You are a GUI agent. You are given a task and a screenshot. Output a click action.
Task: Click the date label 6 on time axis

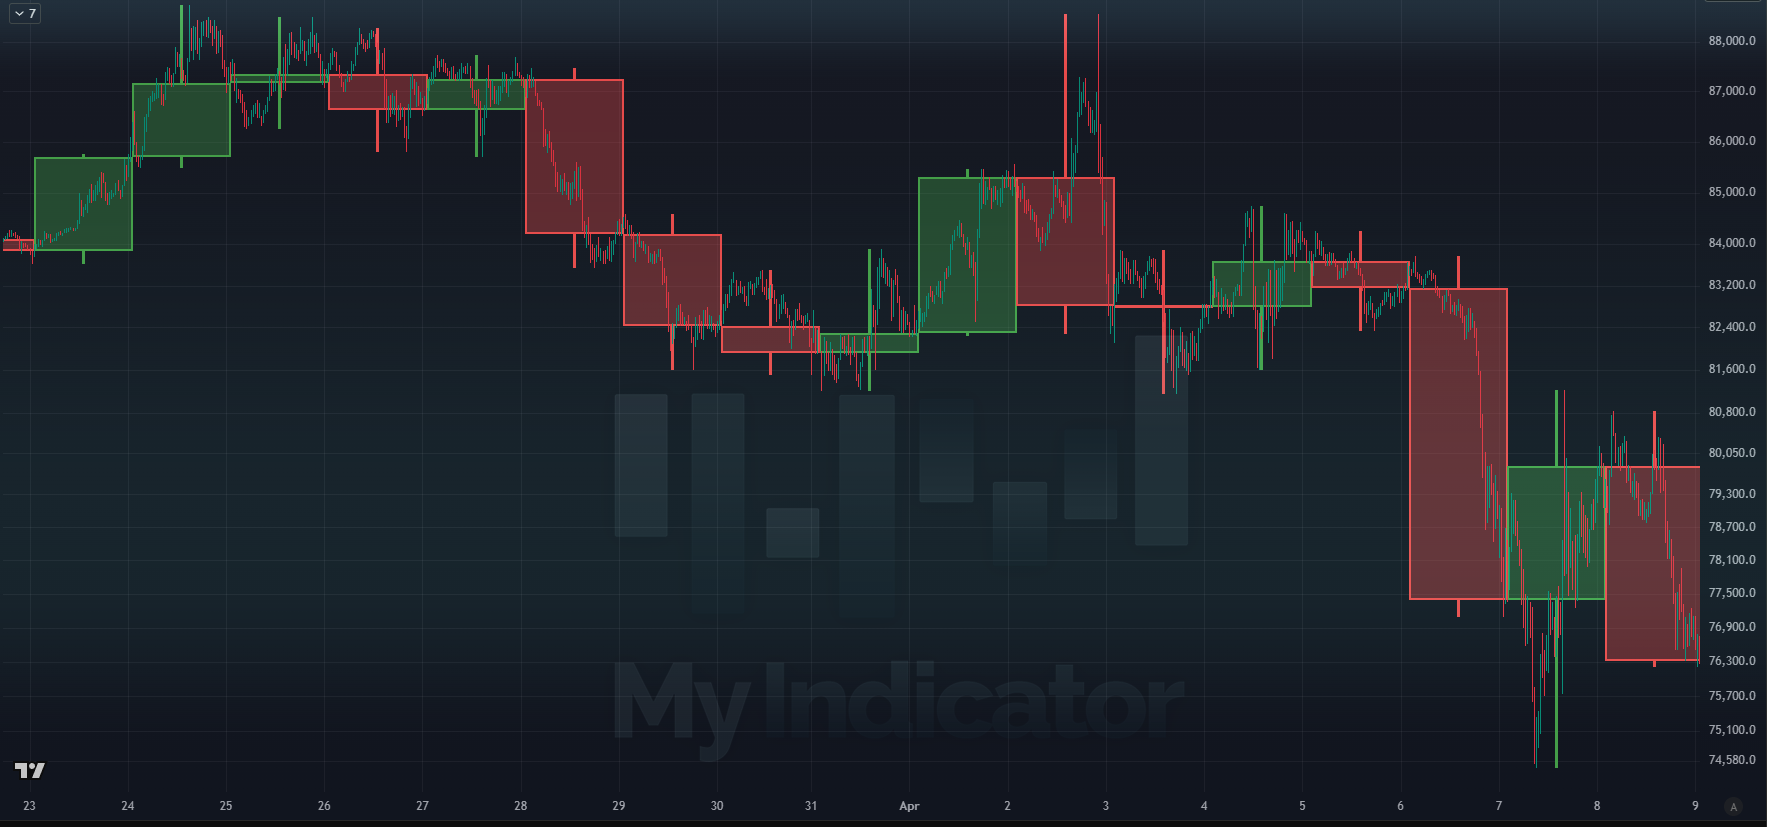click(1400, 806)
